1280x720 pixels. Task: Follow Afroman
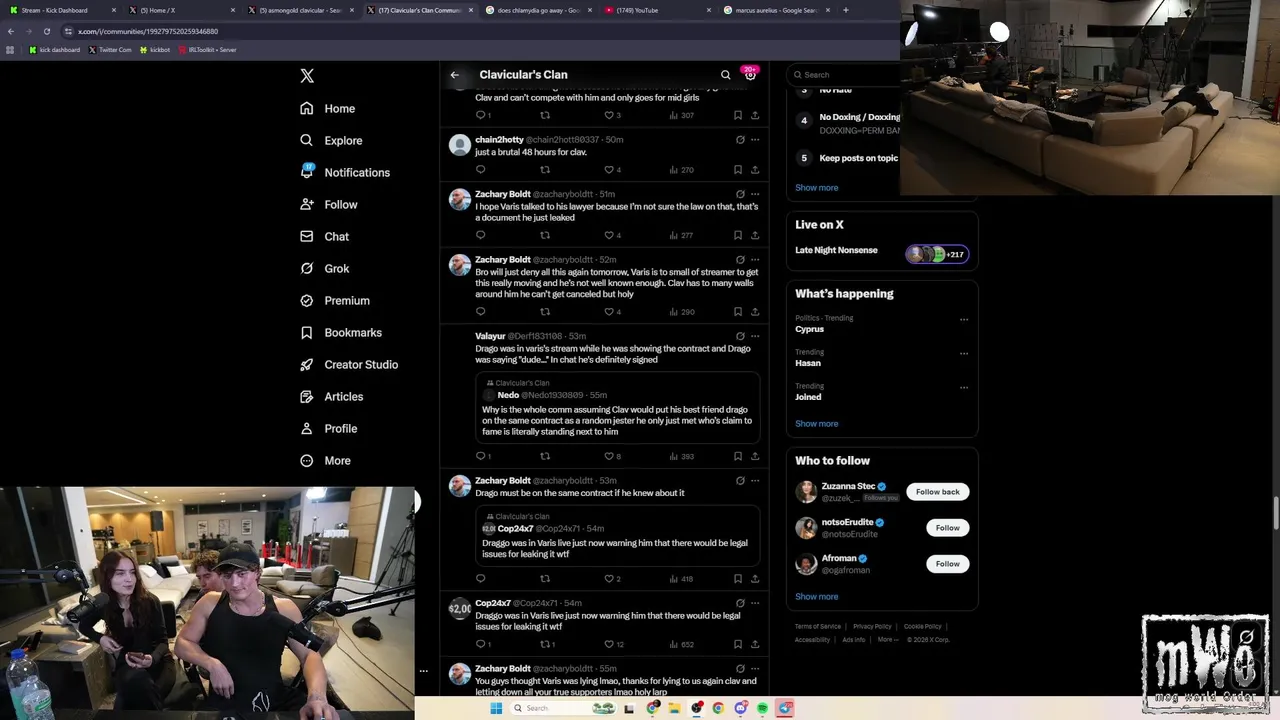click(x=947, y=564)
